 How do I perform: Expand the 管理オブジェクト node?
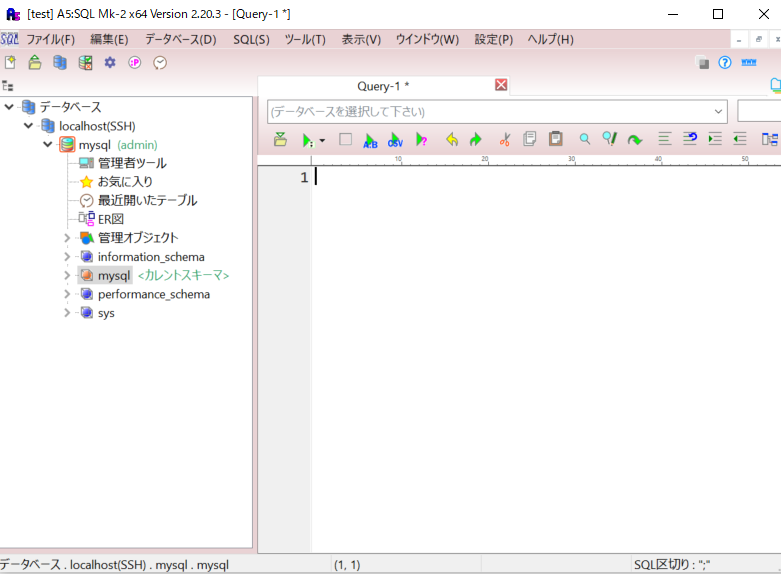point(67,238)
